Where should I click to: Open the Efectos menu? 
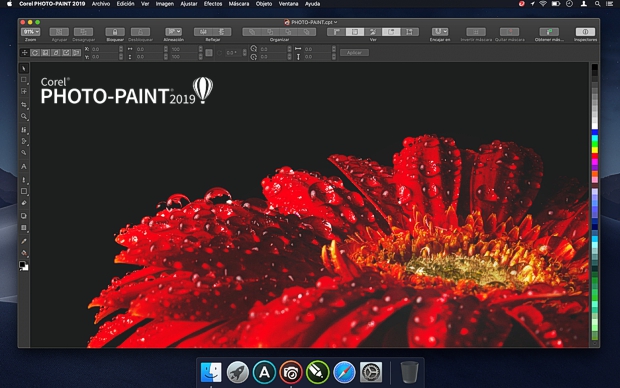[x=213, y=4]
